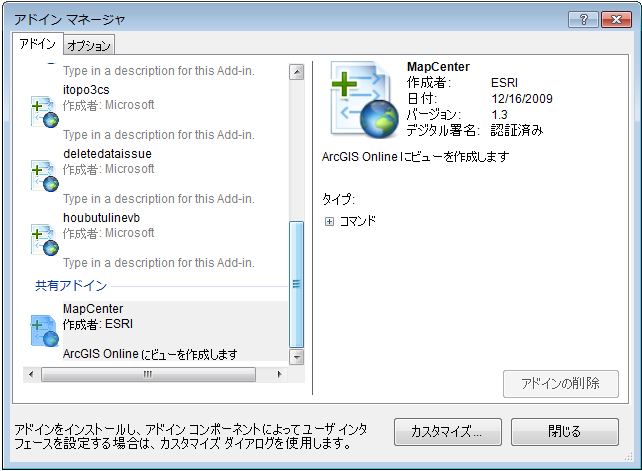Click 作成者: ESRI in the list

(x=98, y=324)
